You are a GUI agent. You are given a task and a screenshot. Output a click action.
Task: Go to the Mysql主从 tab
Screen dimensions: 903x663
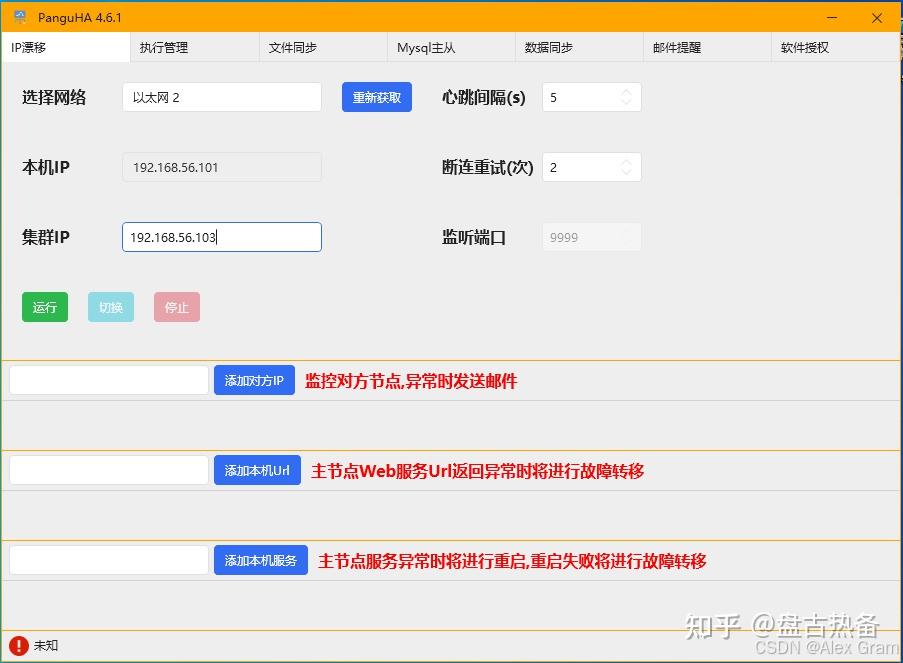coord(426,47)
